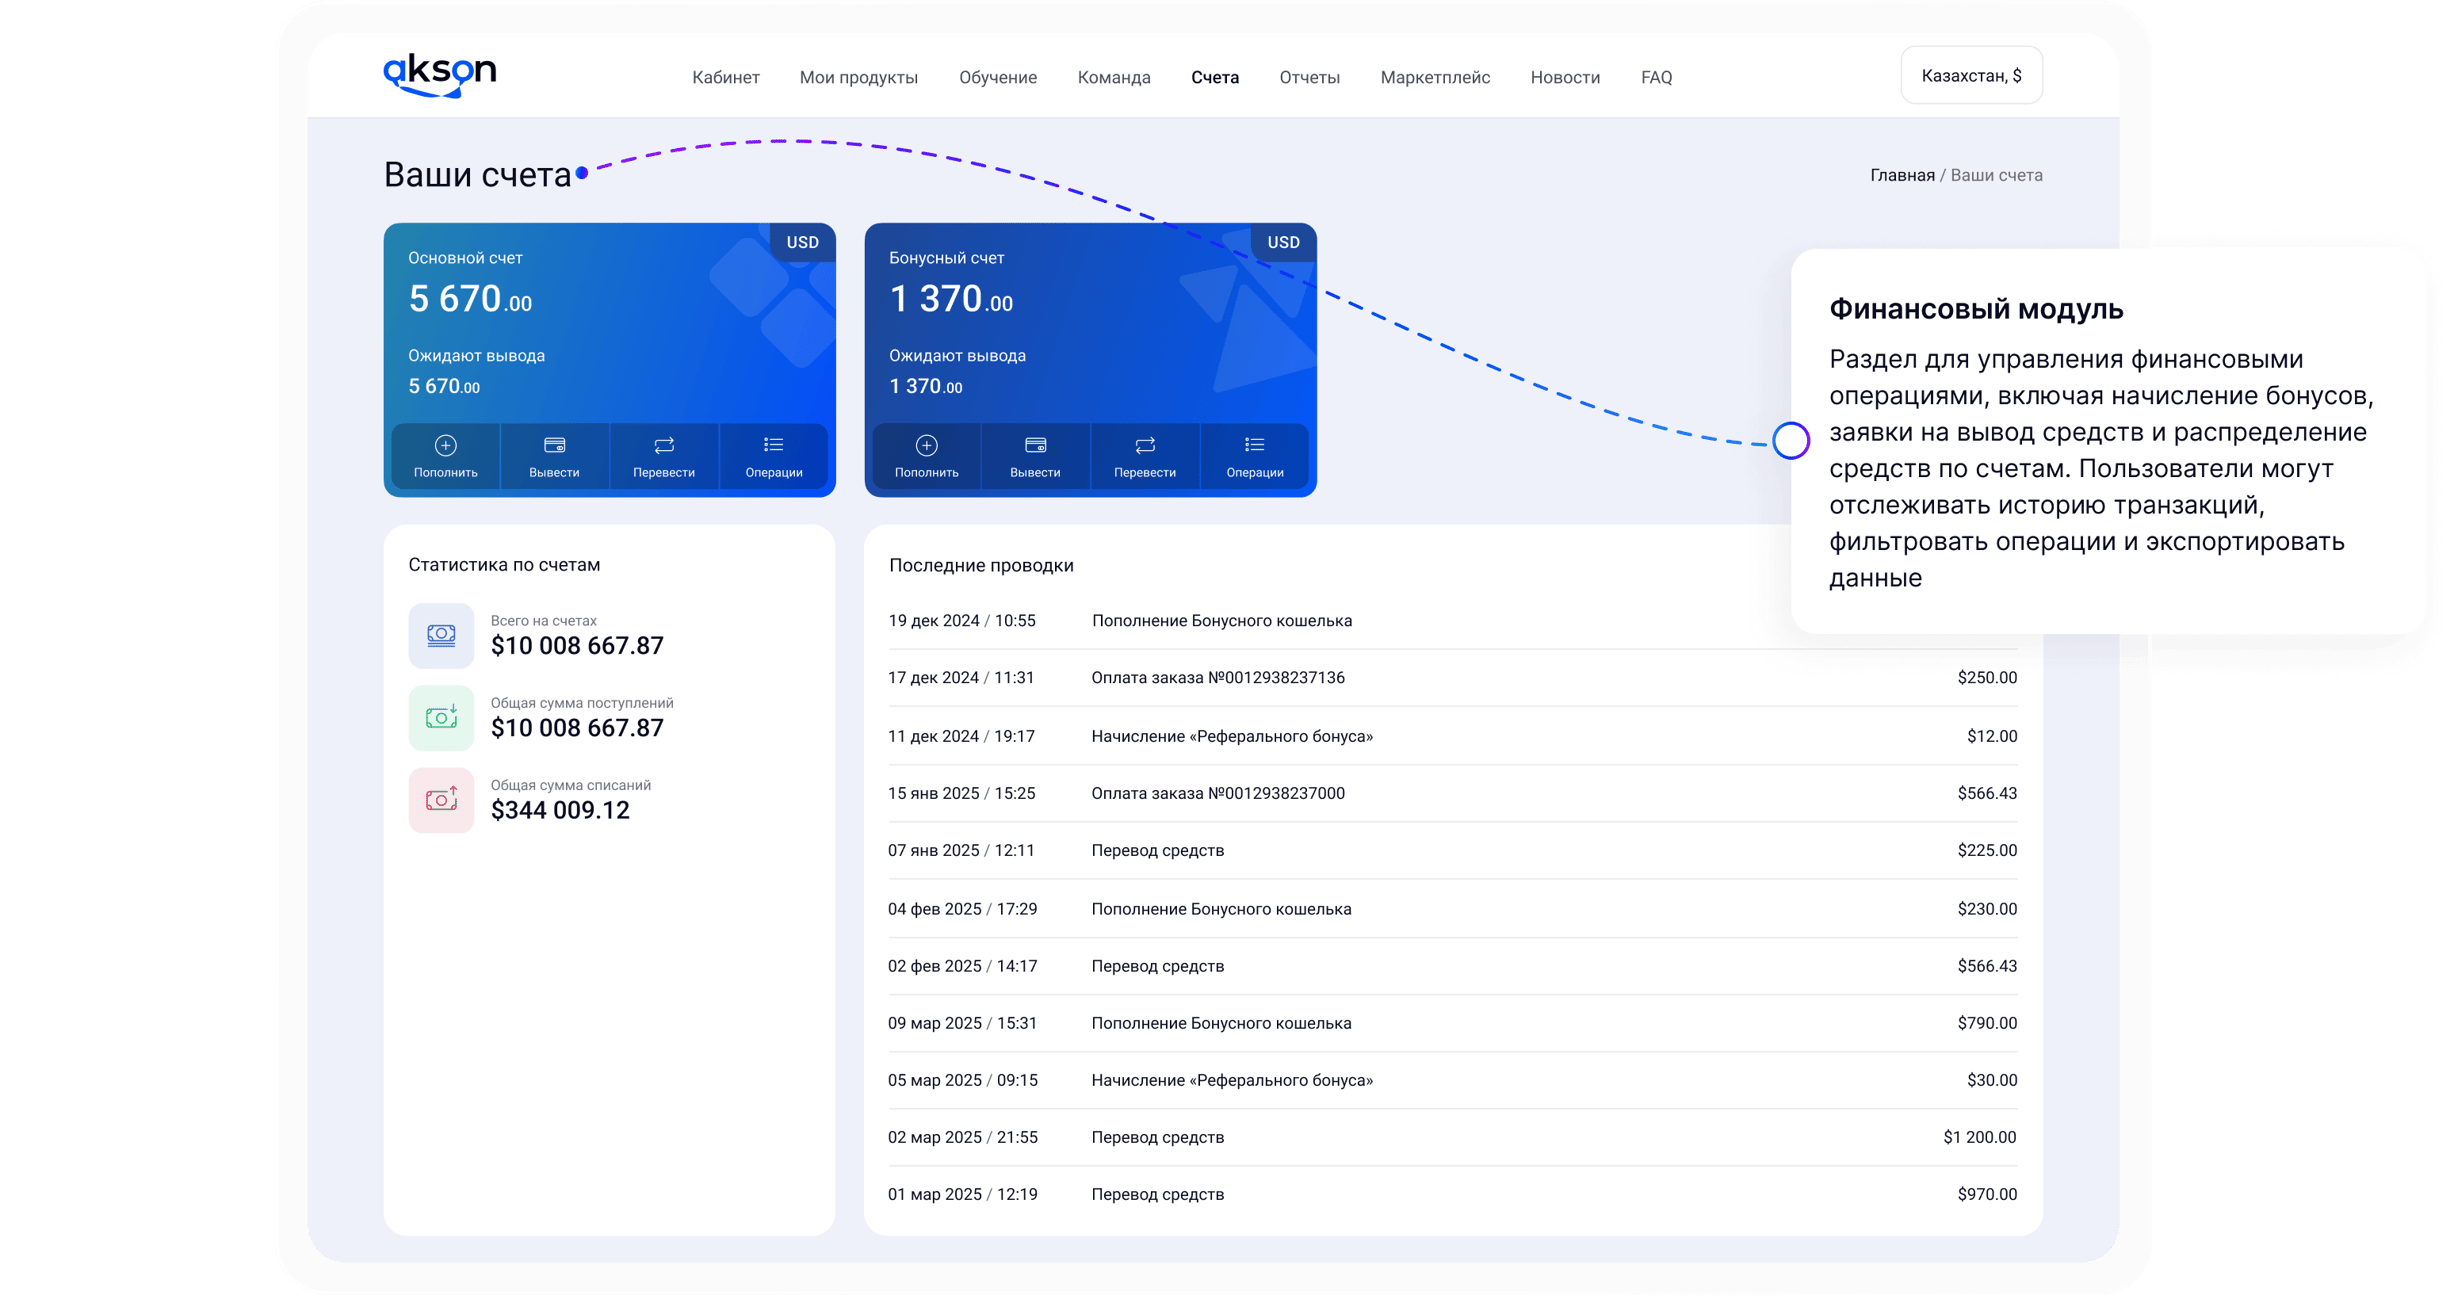Open Операции list on Бонусный счет card
Screen dimensions: 2454x1314
(1254, 446)
